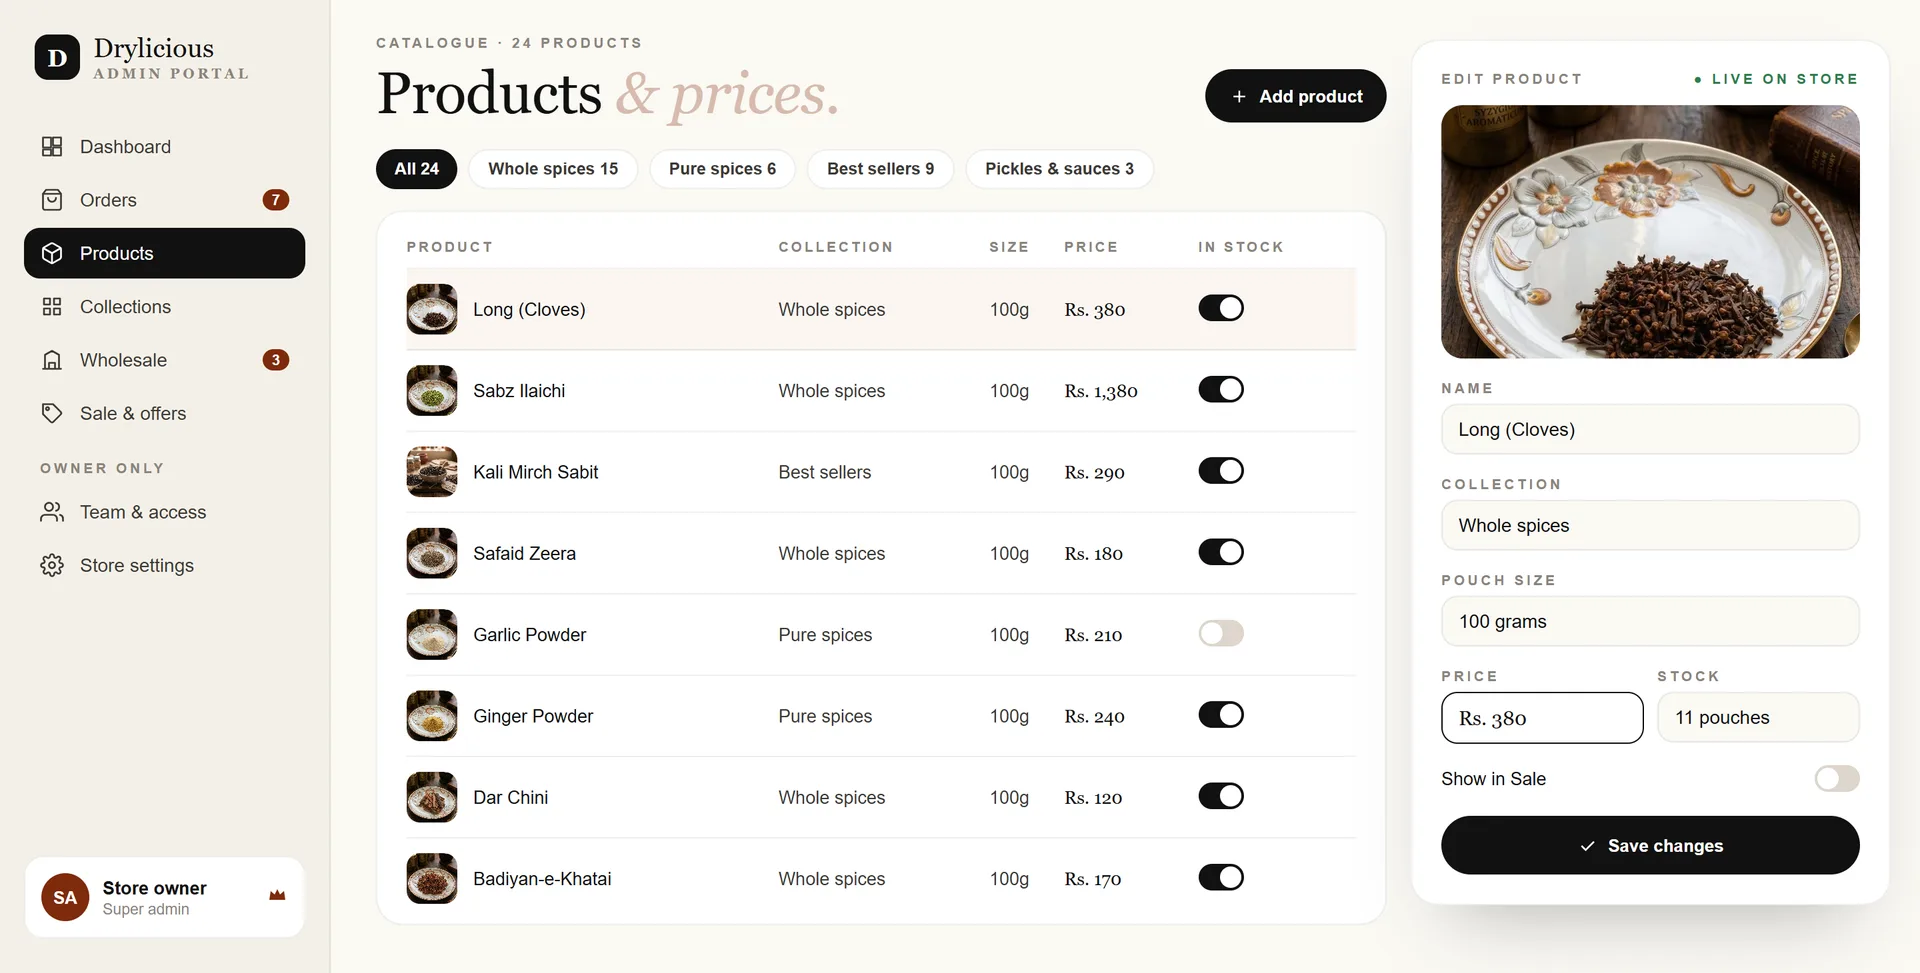This screenshot has width=1920, height=973.
Task: Select the All 24 filter tab
Action: [x=416, y=169]
